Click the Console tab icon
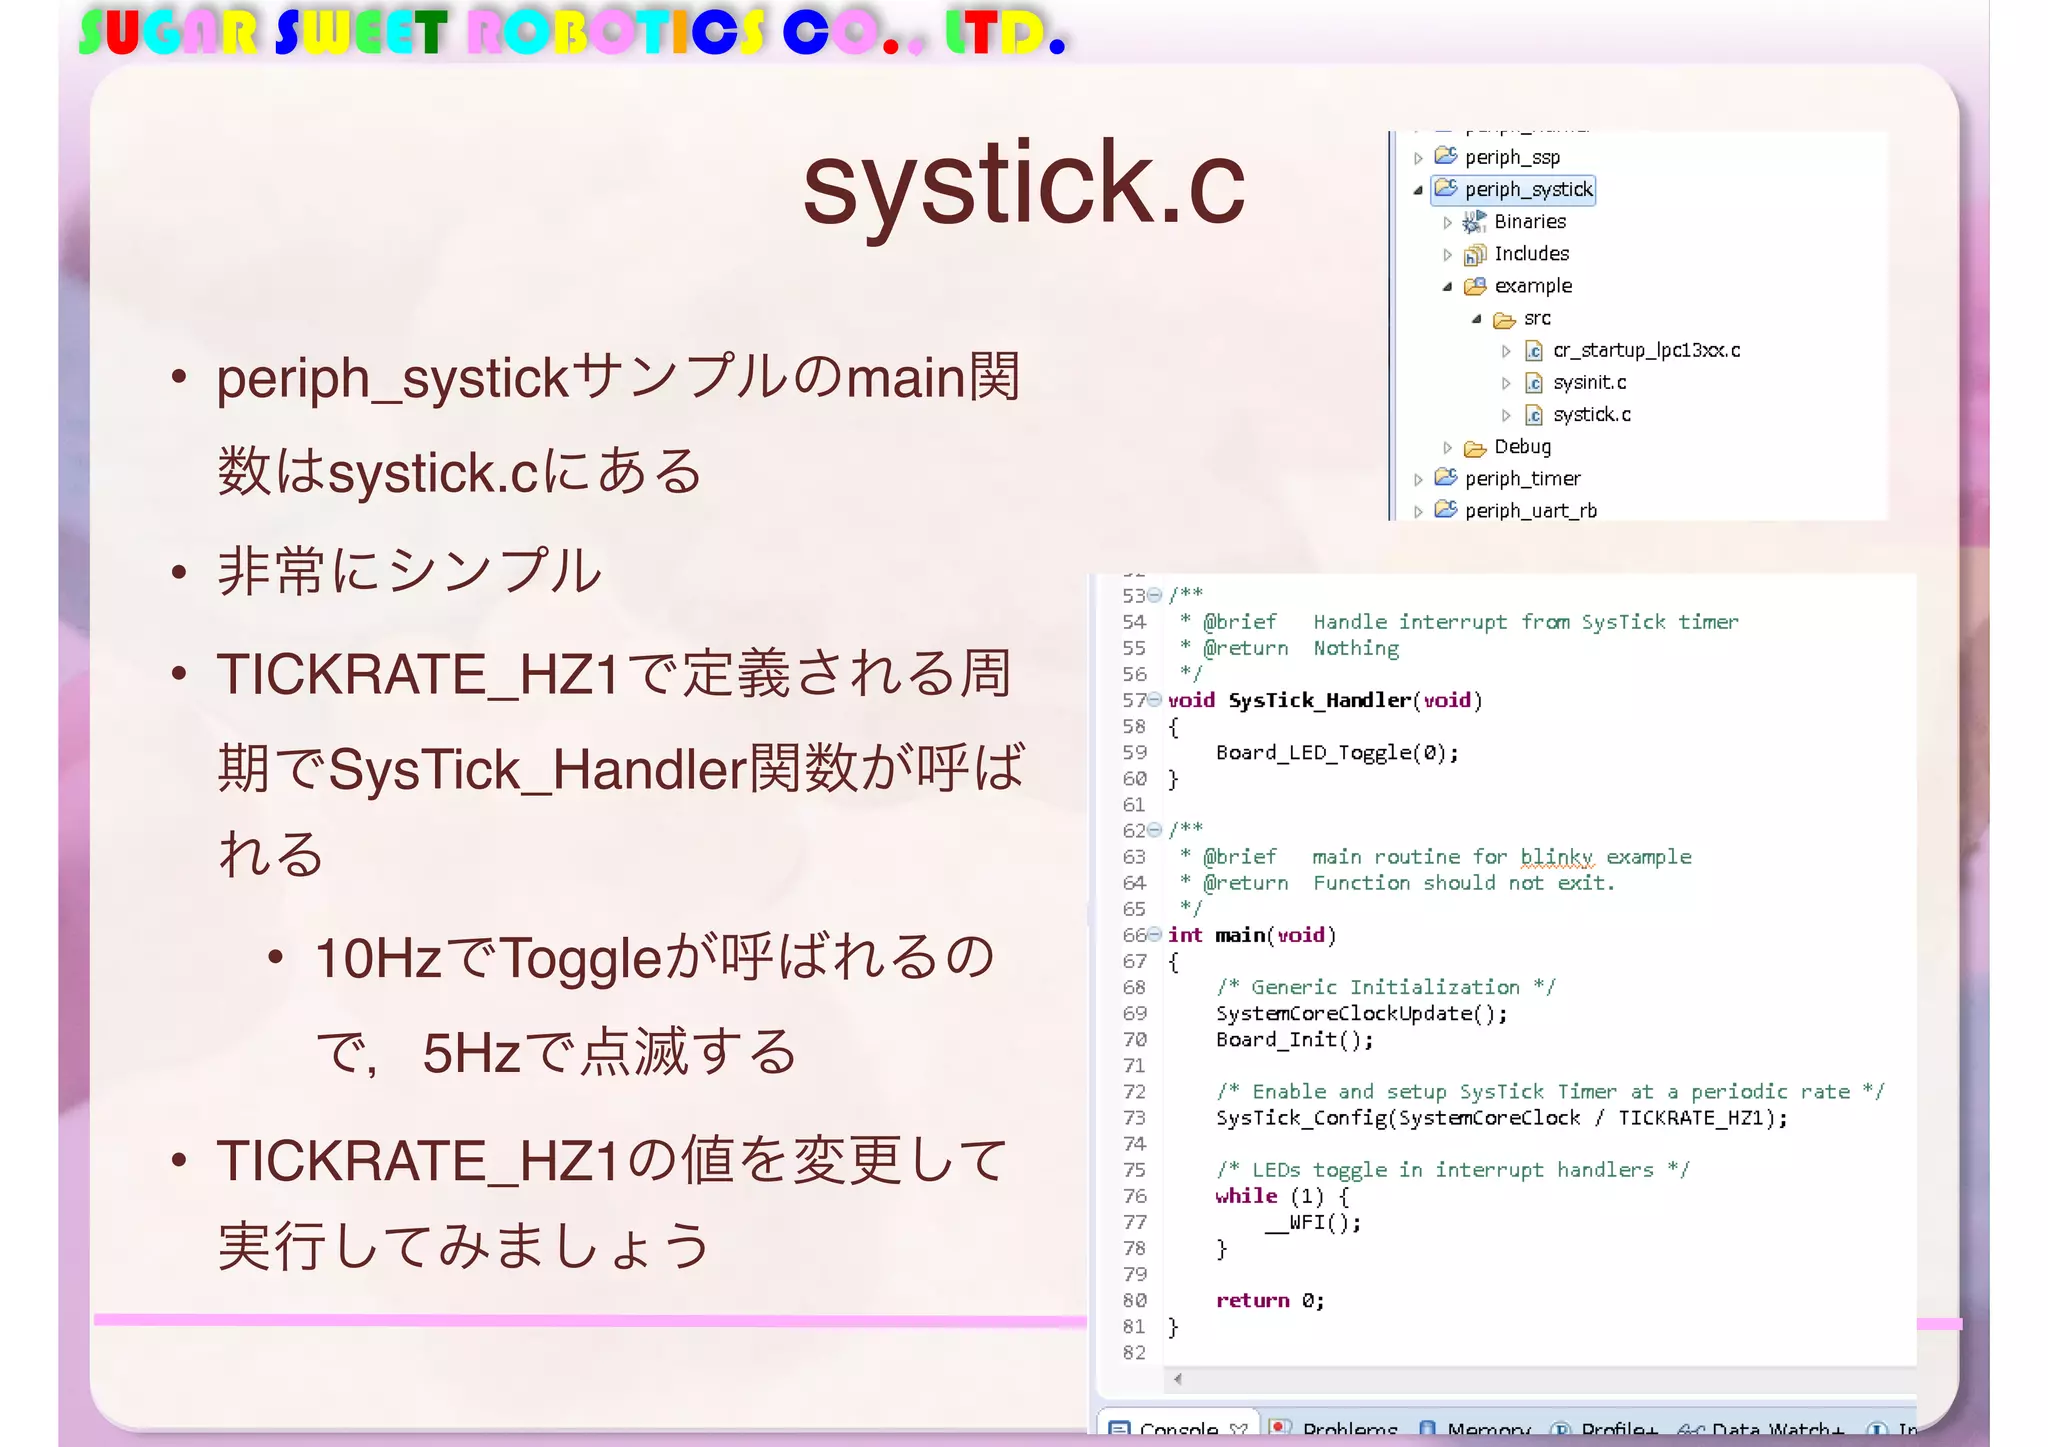The image size is (2048, 1447). (x=1120, y=1428)
